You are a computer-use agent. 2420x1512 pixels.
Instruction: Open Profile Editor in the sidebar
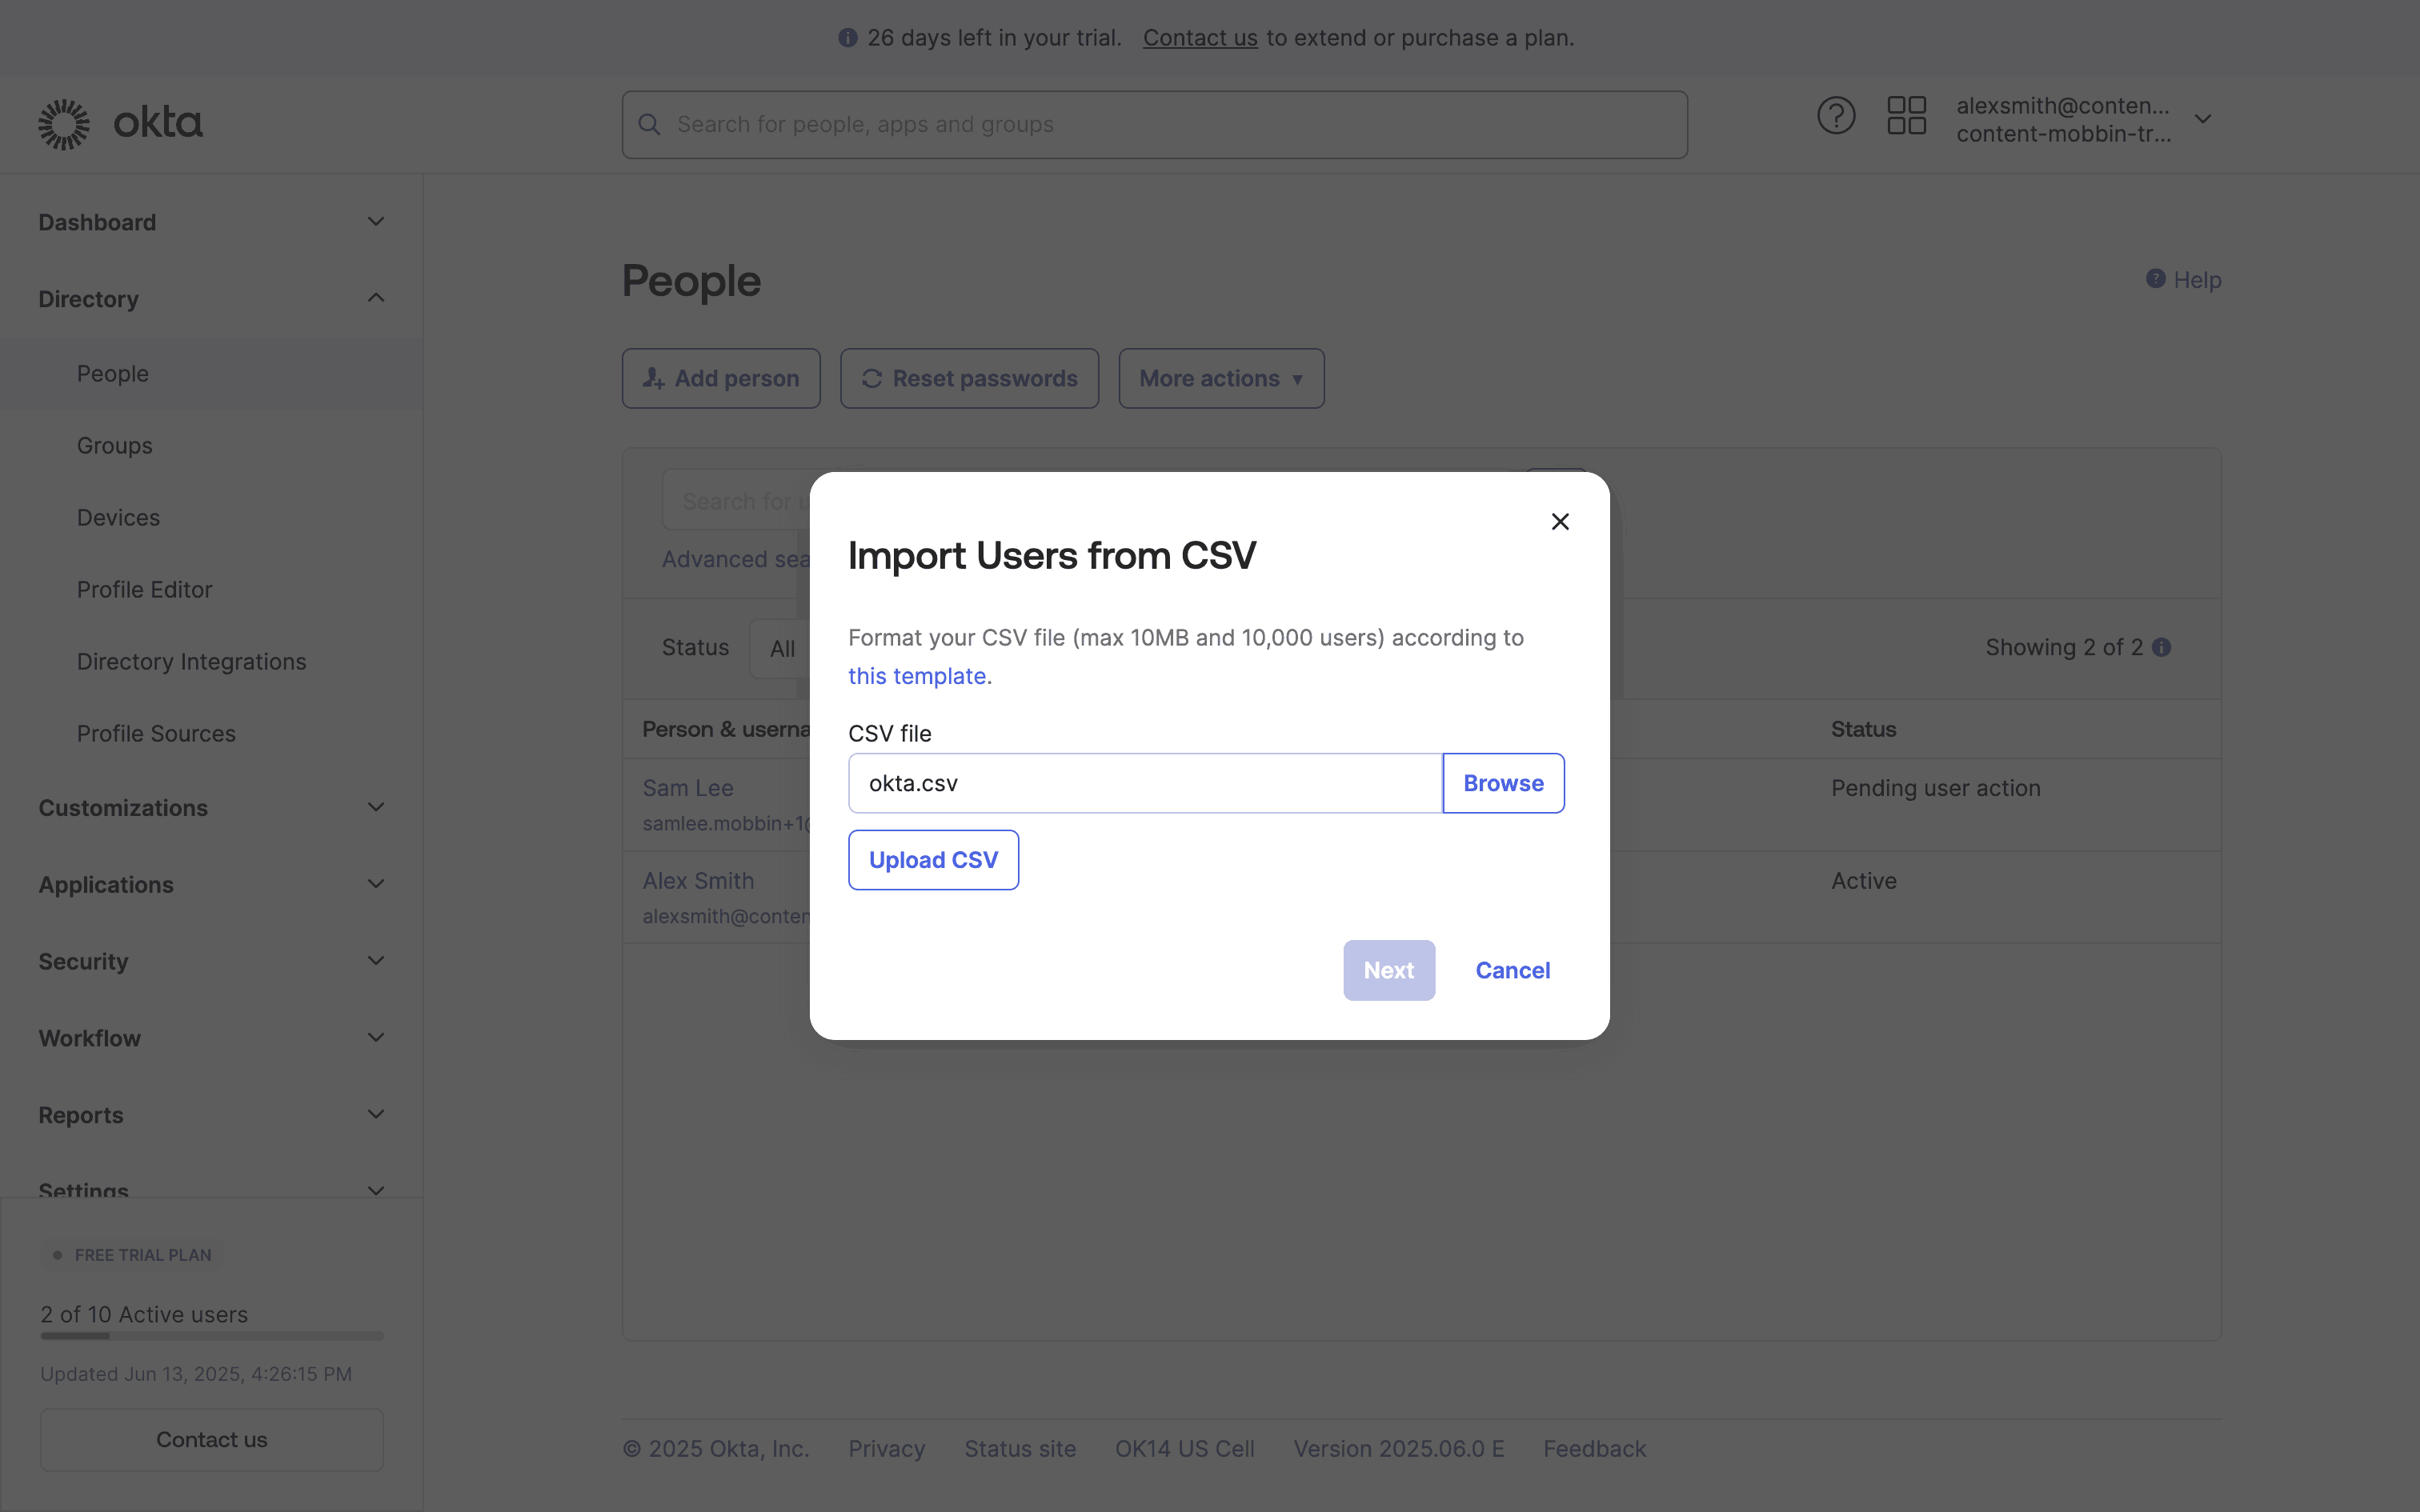145,590
